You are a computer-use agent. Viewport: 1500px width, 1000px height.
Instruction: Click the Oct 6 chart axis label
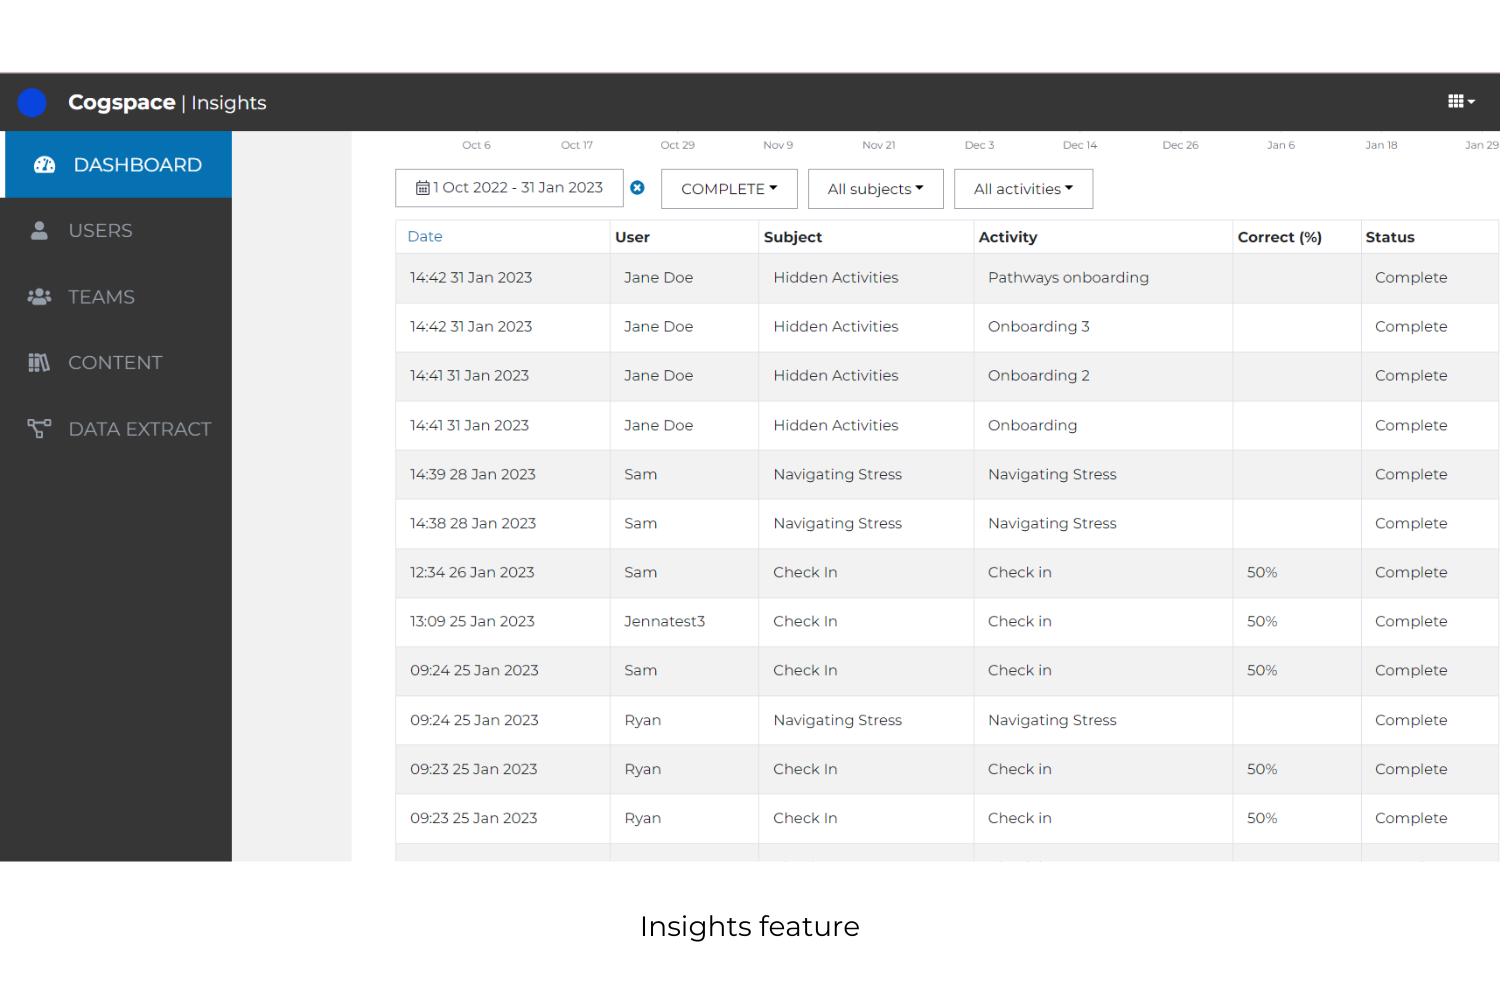pyautogui.click(x=476, y=145)
